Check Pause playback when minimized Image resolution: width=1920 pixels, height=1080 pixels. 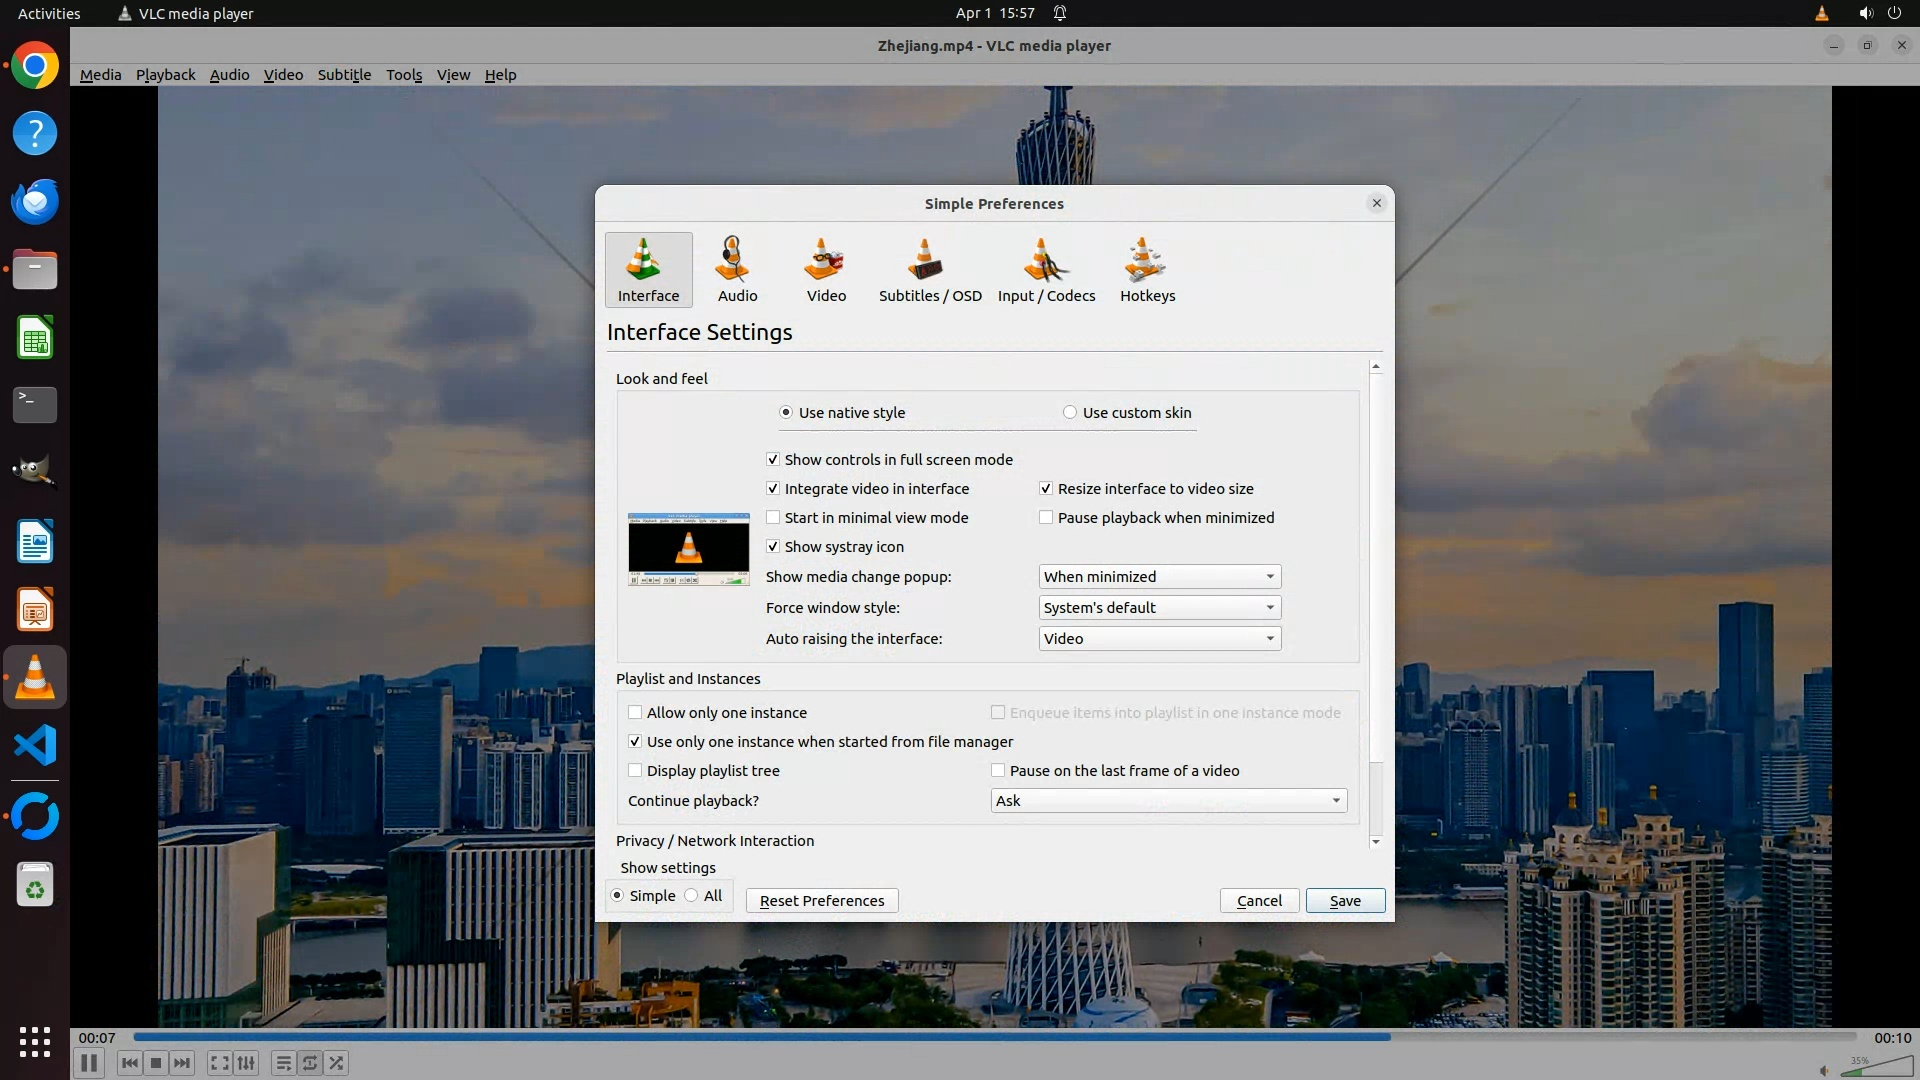1046,518
